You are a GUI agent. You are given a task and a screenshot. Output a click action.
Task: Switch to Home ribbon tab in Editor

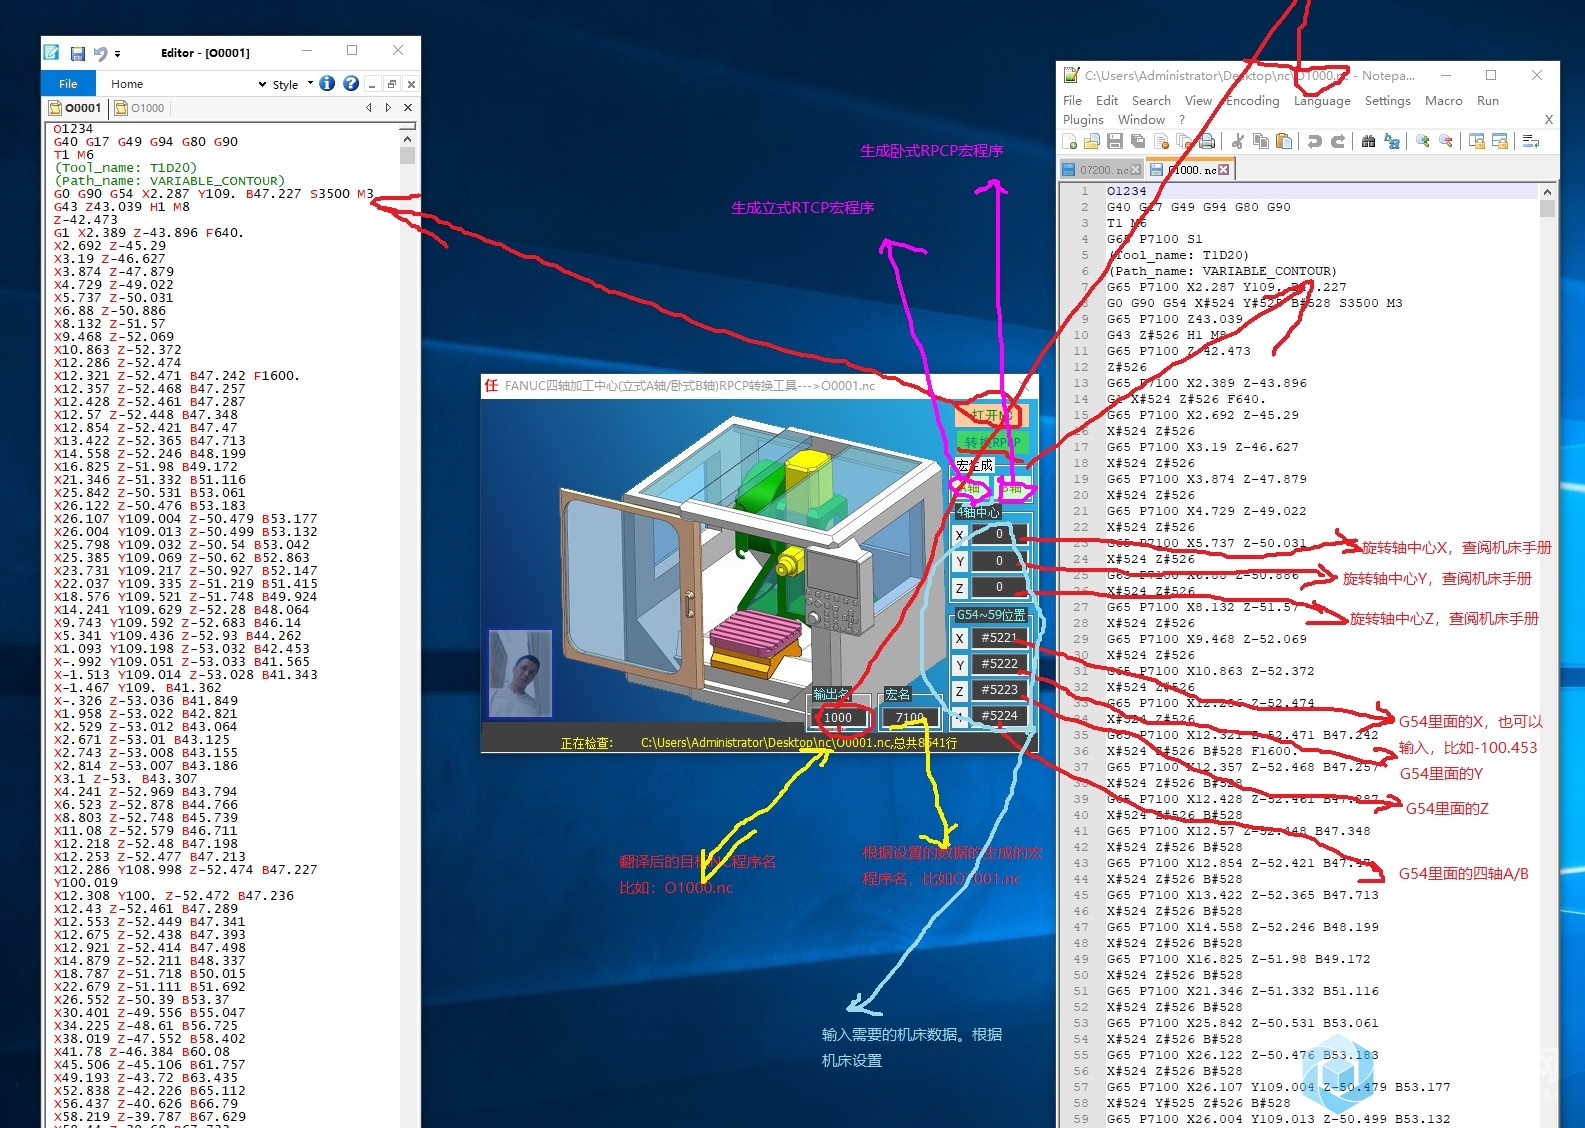coord(127,84)
